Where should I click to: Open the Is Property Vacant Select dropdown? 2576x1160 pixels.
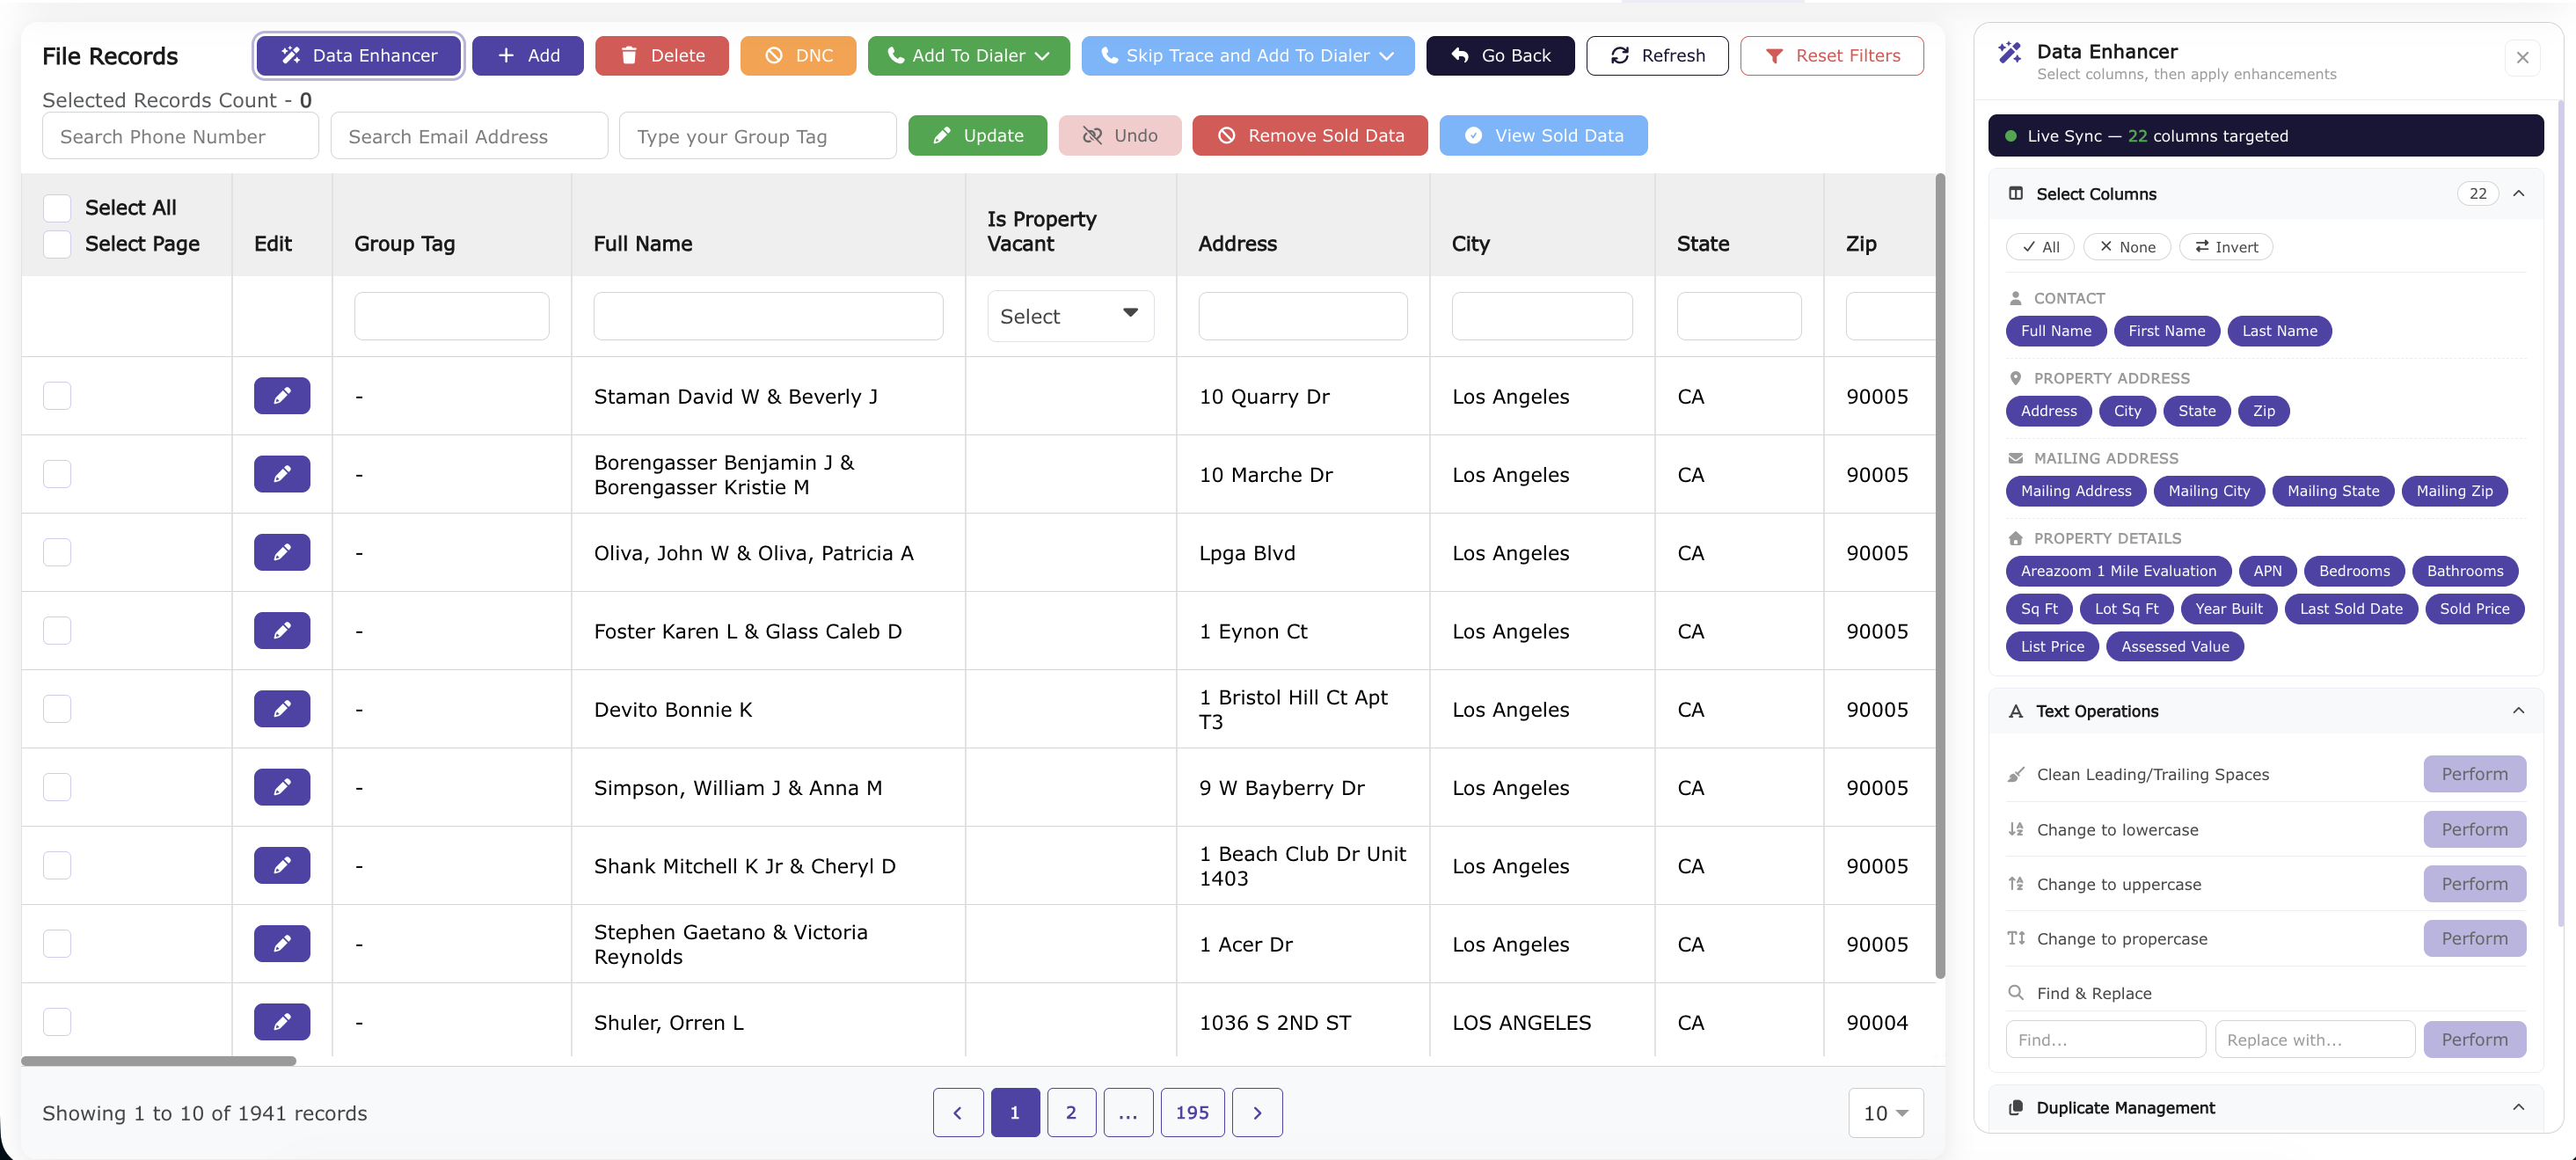pyautogui.click(x=1069, y=315)
